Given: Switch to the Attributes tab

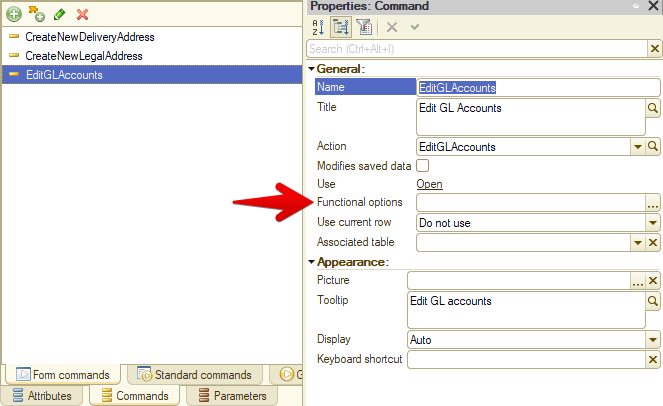Looking at the screenshot, I should pos(42,396).
